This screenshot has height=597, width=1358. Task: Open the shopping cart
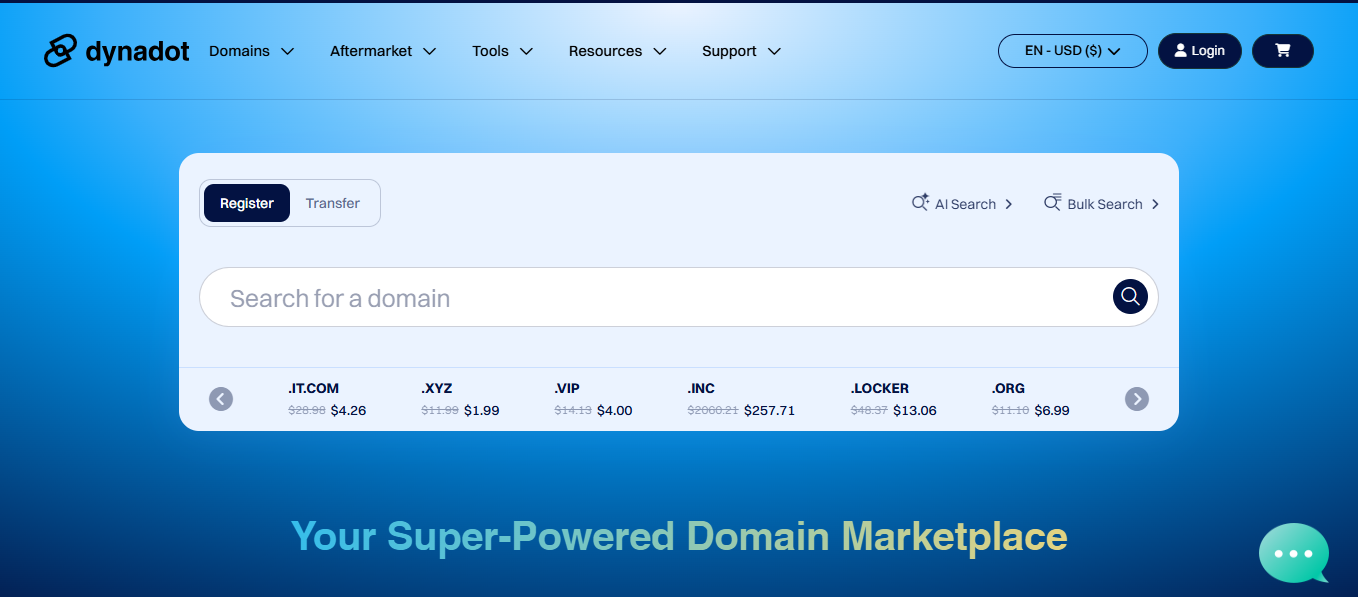click(1283, 51)
